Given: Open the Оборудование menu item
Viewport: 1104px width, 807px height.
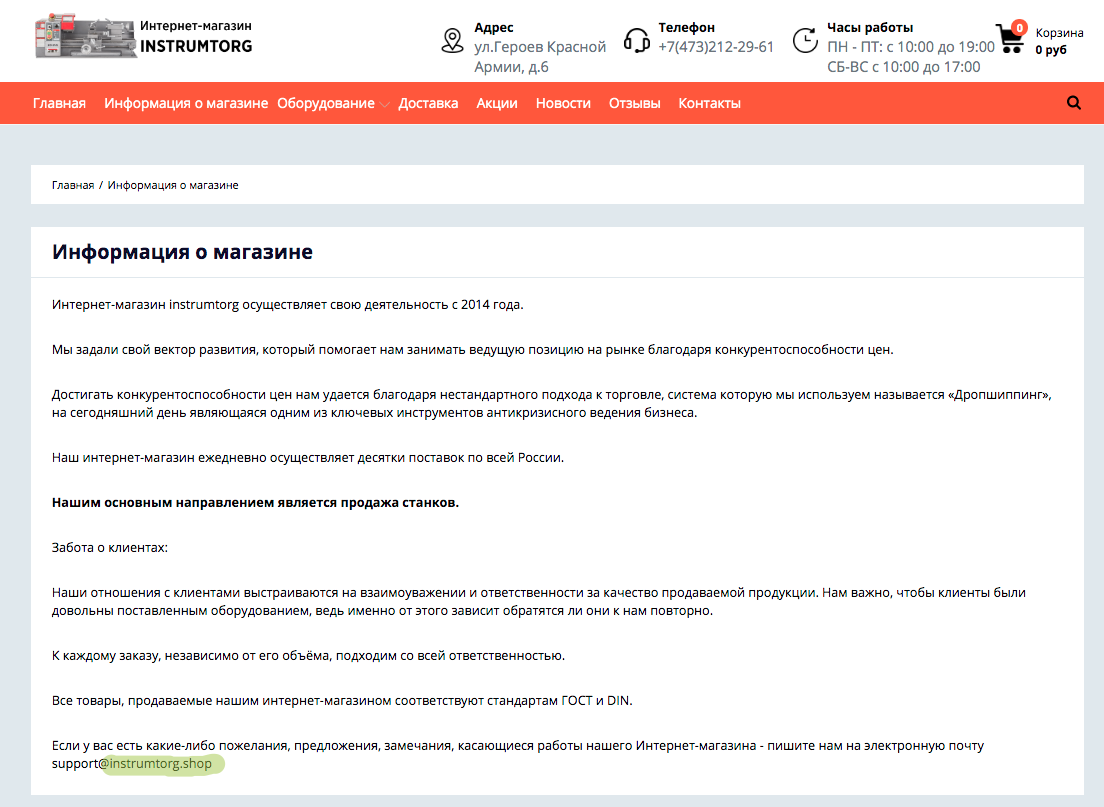Looking at the screenshot, I should (x=326, y=103).
